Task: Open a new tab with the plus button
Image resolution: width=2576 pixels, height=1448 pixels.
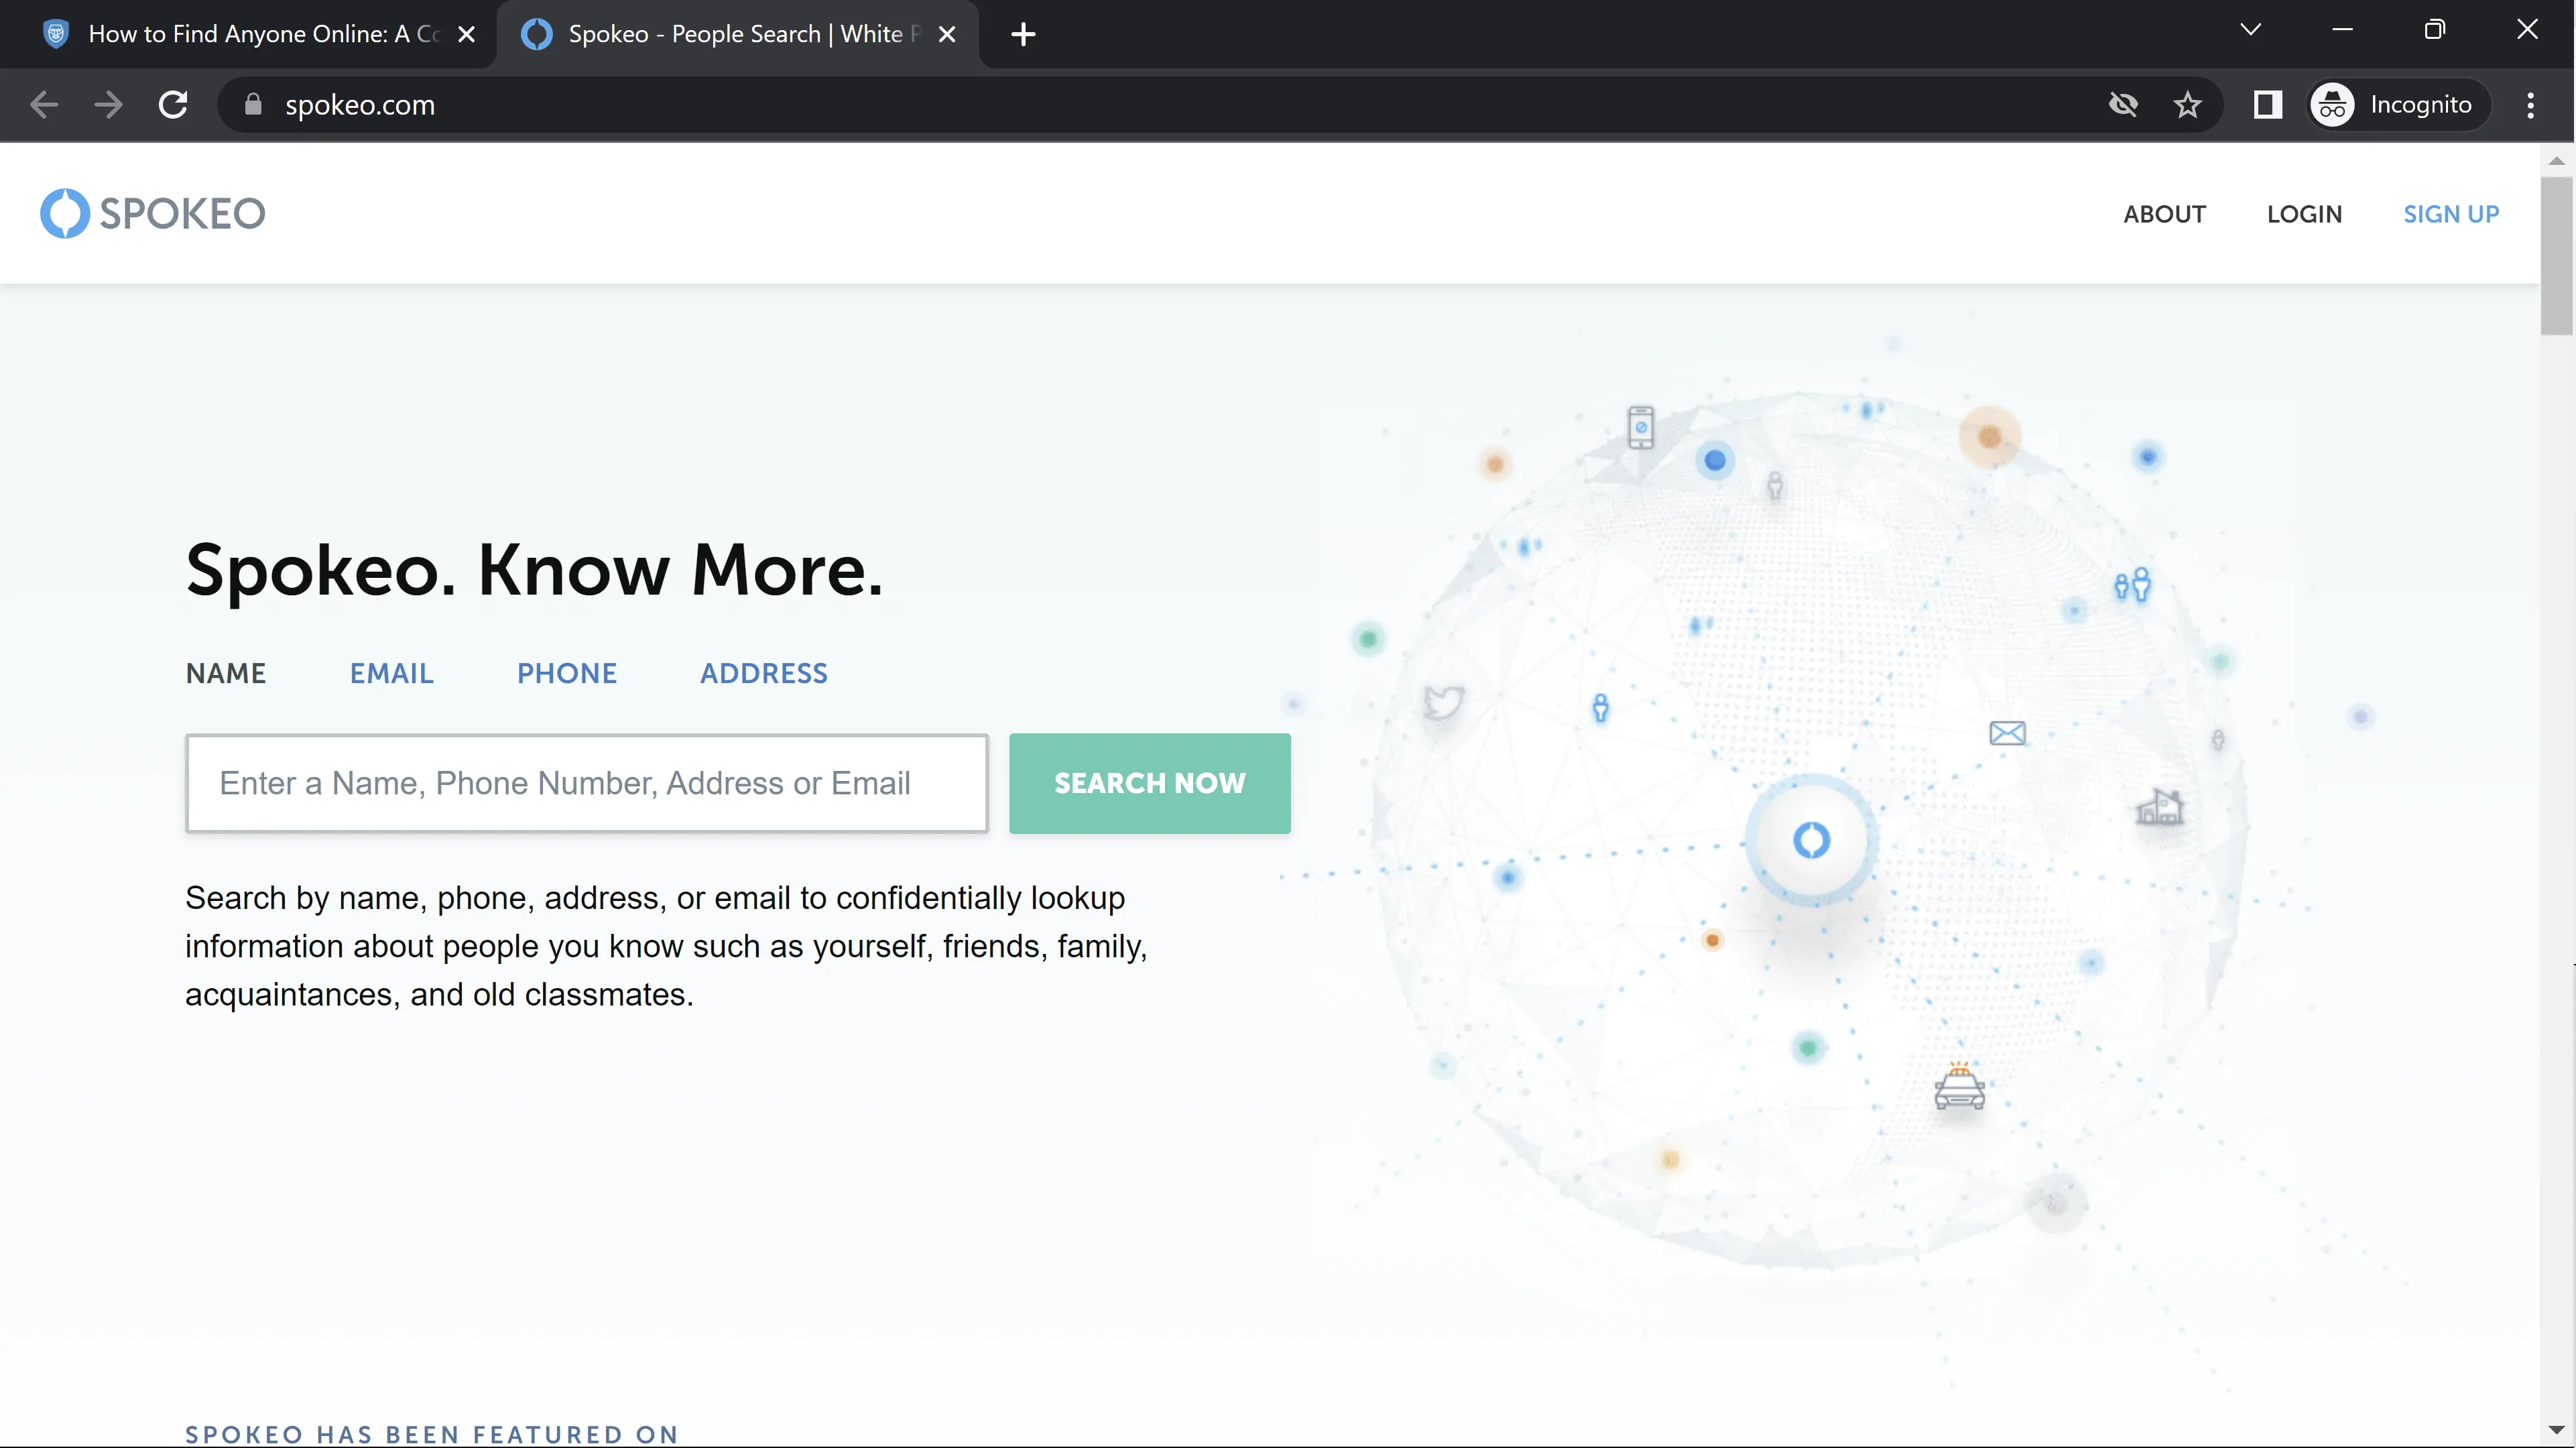Action: pyautogui.click(x=1022, y=34)
